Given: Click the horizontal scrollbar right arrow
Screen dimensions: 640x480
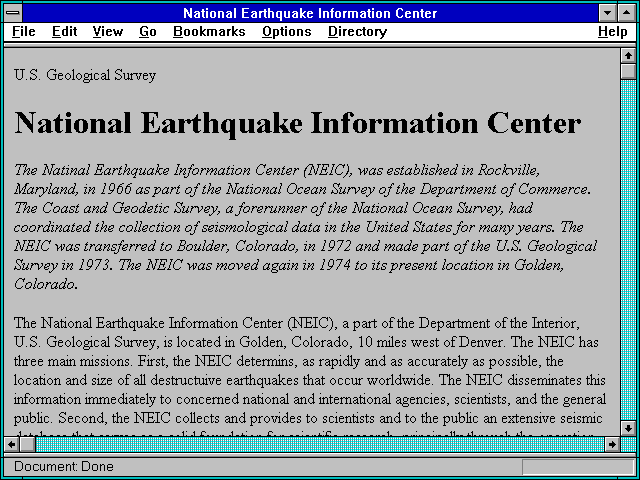Looking at the screenshot, I should coord(612,444).
